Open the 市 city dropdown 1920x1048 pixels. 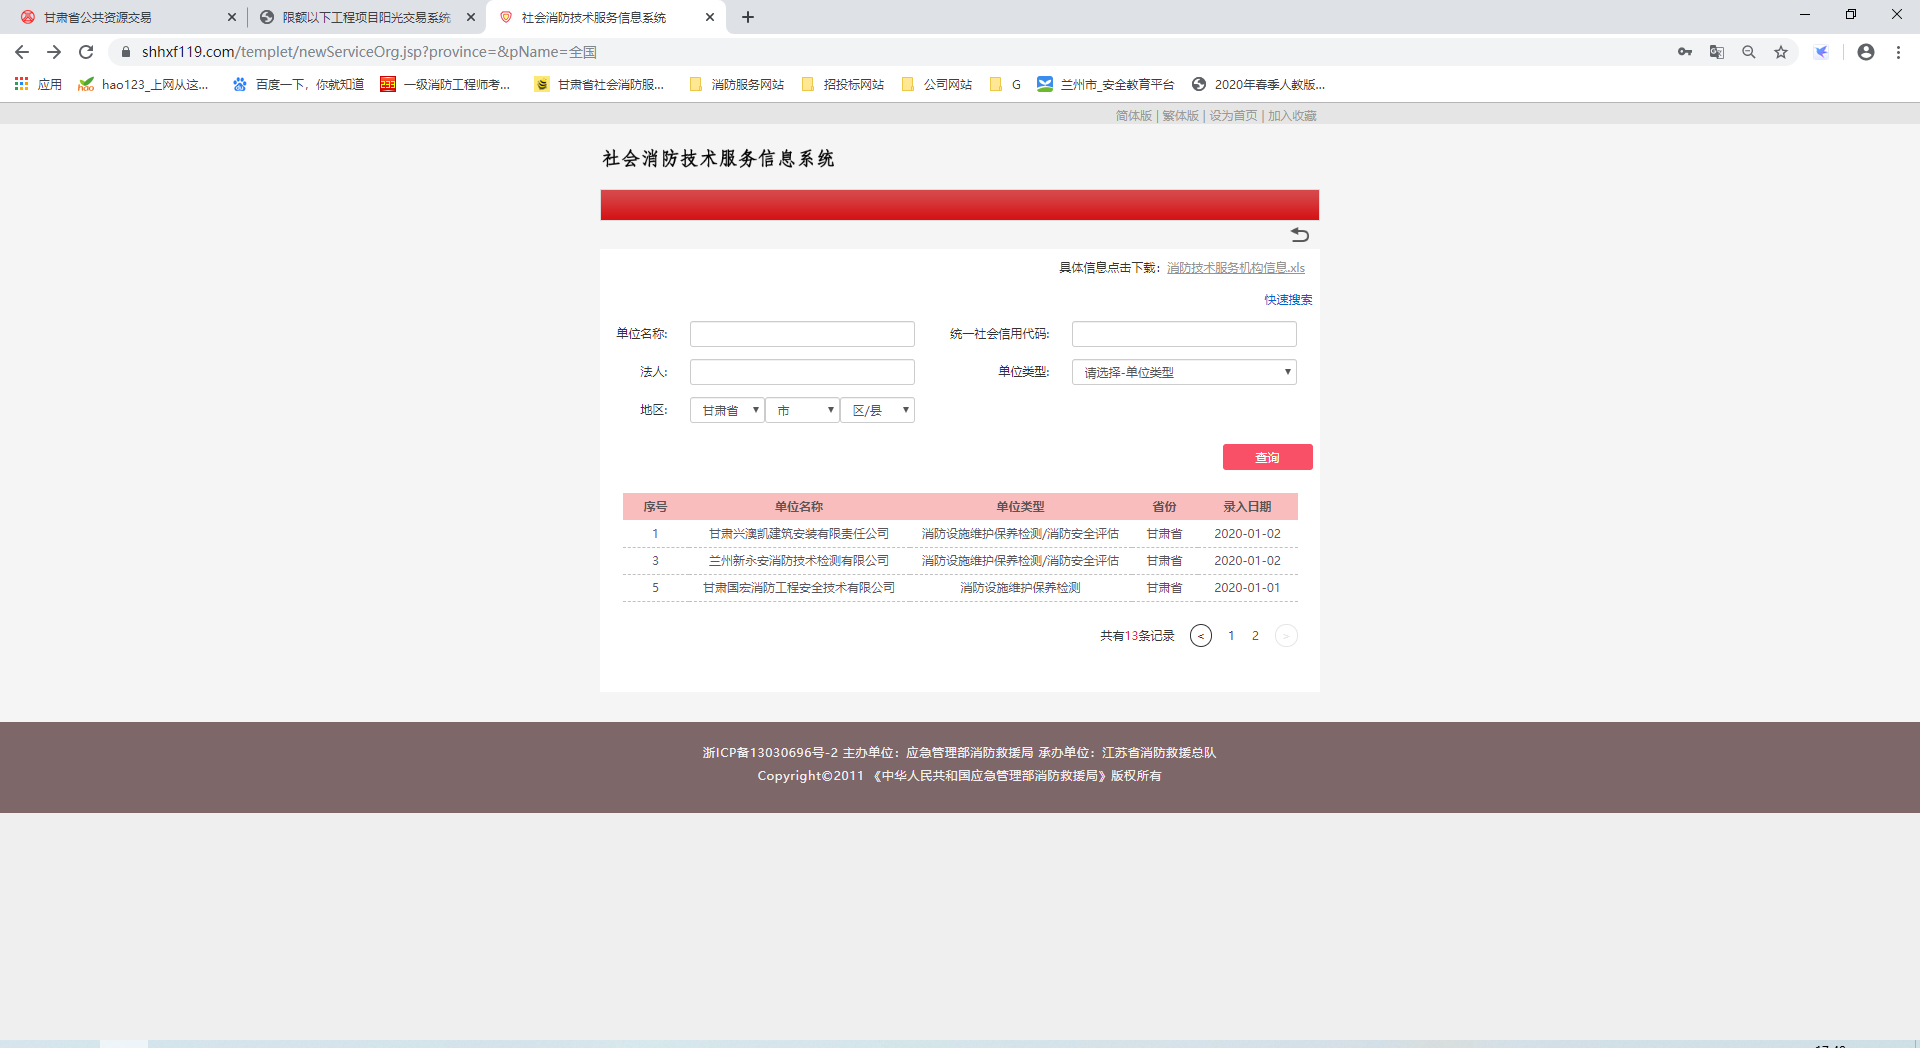tap(802, 410)
